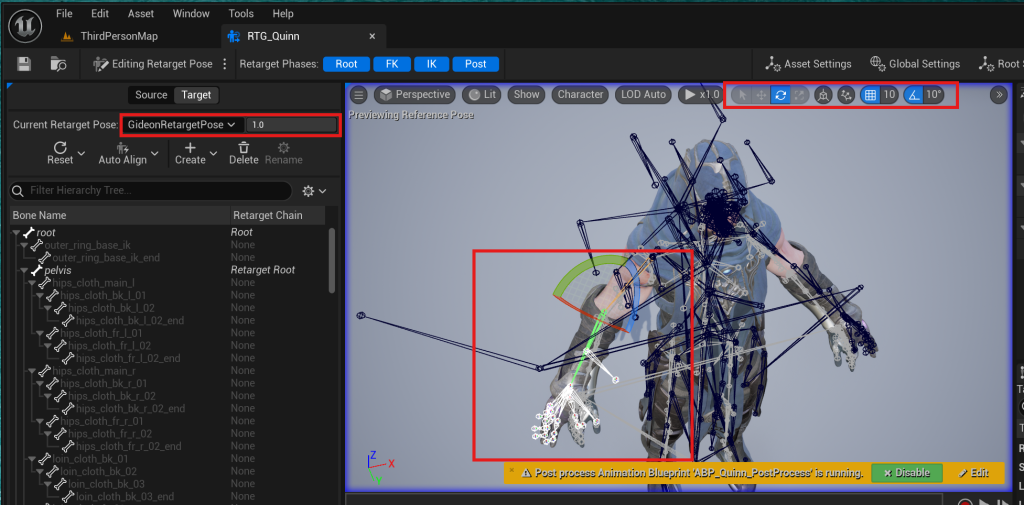Screen dimensions: 1024x505
Task: Click the Editing Retarget Pose figure icon
Action: (101, 64)
